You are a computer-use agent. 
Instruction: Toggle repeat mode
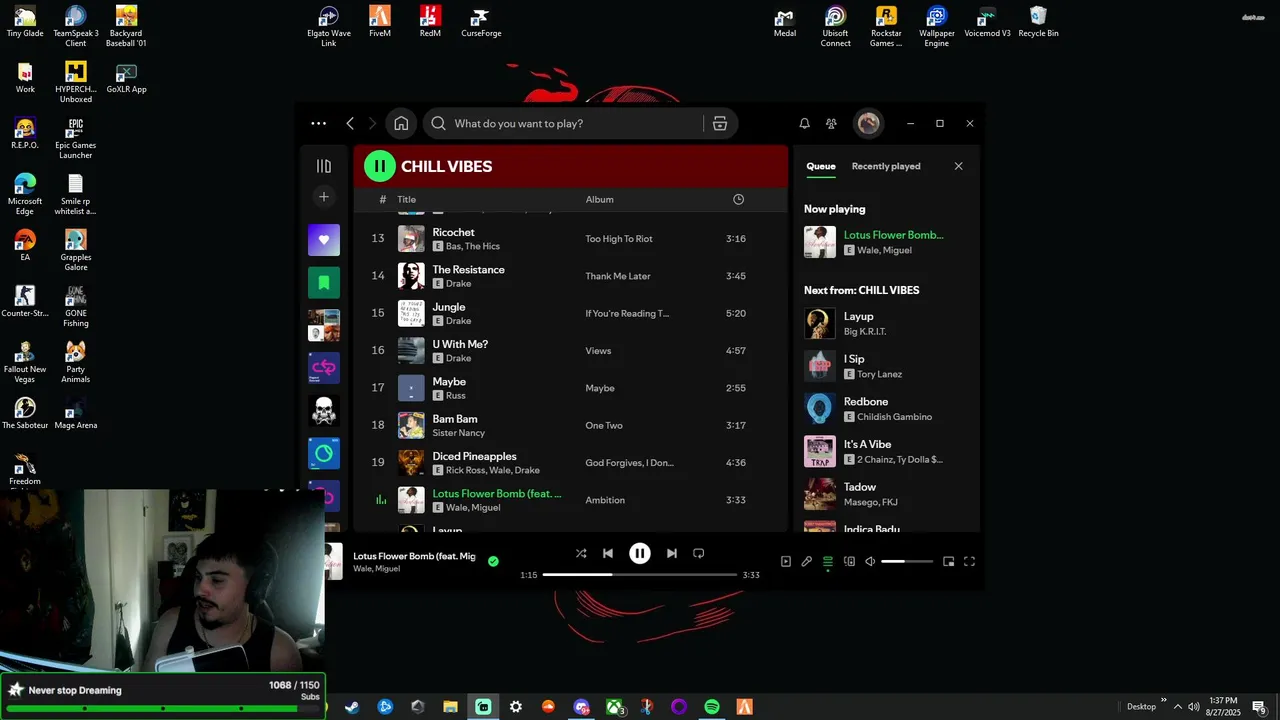699,553
